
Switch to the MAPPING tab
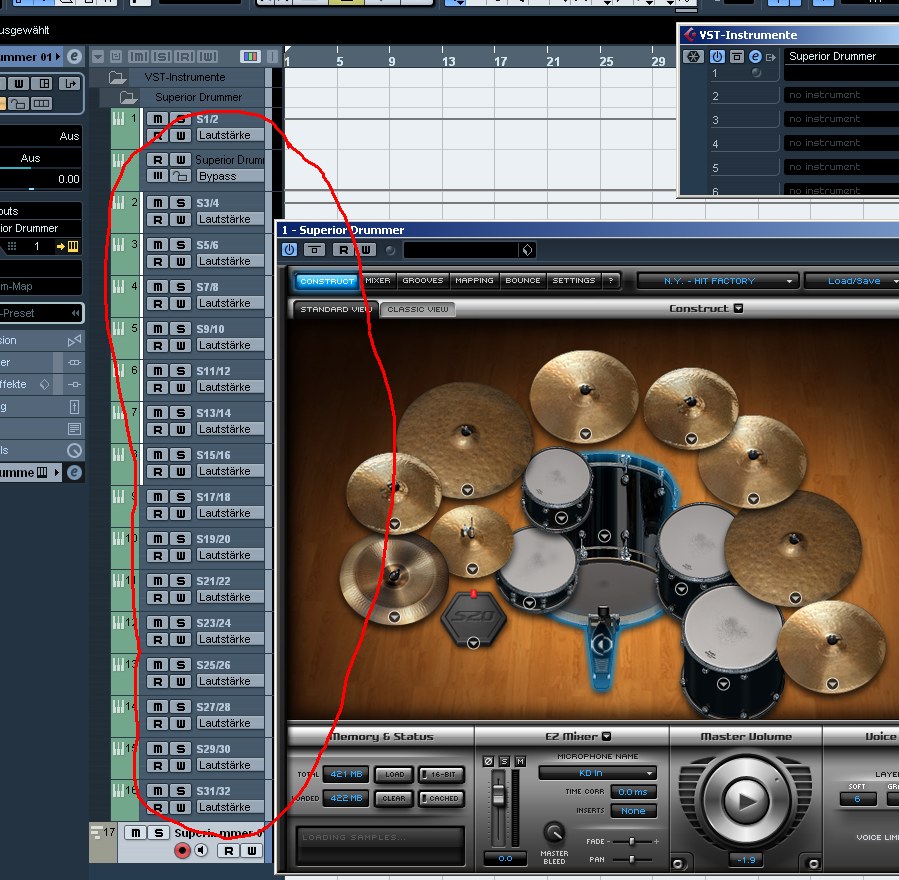[474, 280]
